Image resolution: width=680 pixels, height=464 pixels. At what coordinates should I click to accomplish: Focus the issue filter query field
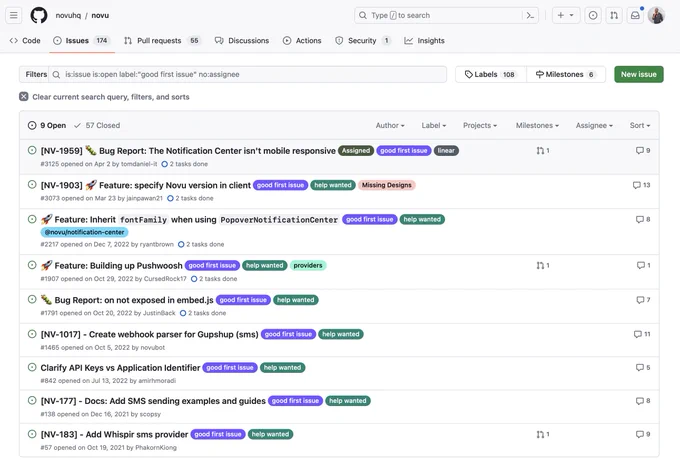click(248, 74)
